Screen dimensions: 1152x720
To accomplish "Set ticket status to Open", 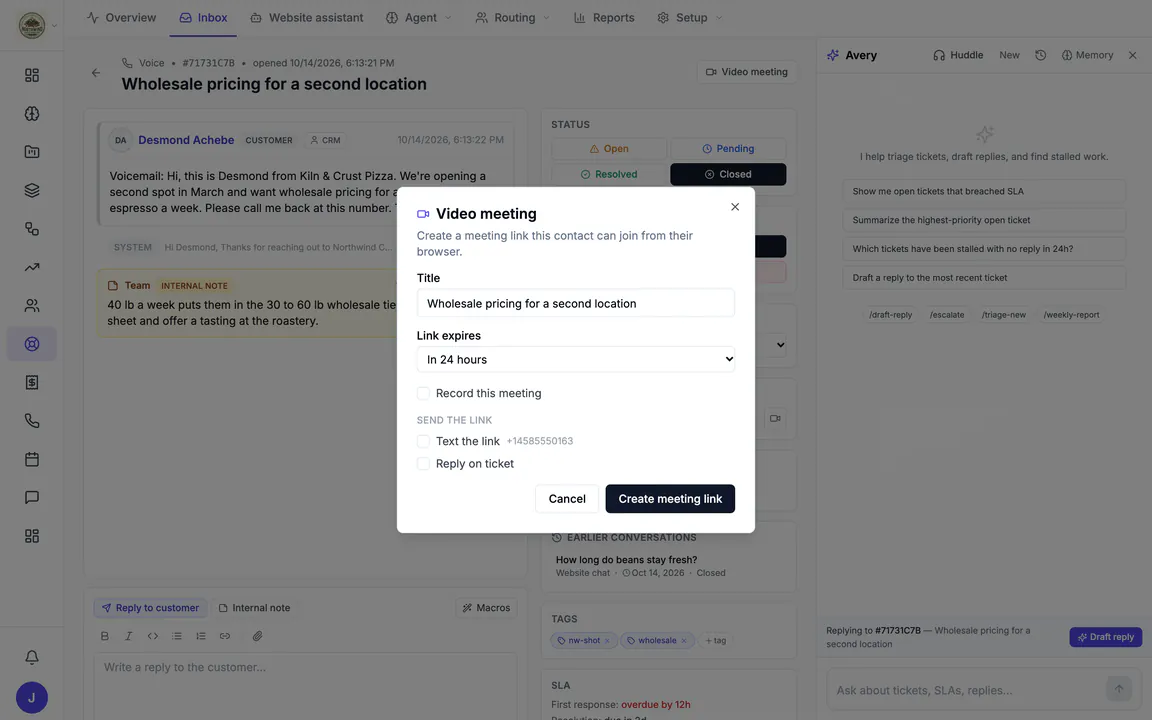I will coord(609,148).
